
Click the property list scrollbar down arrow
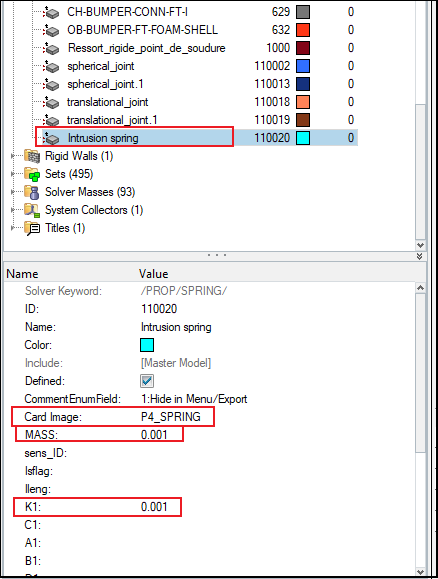pos(420,572)
